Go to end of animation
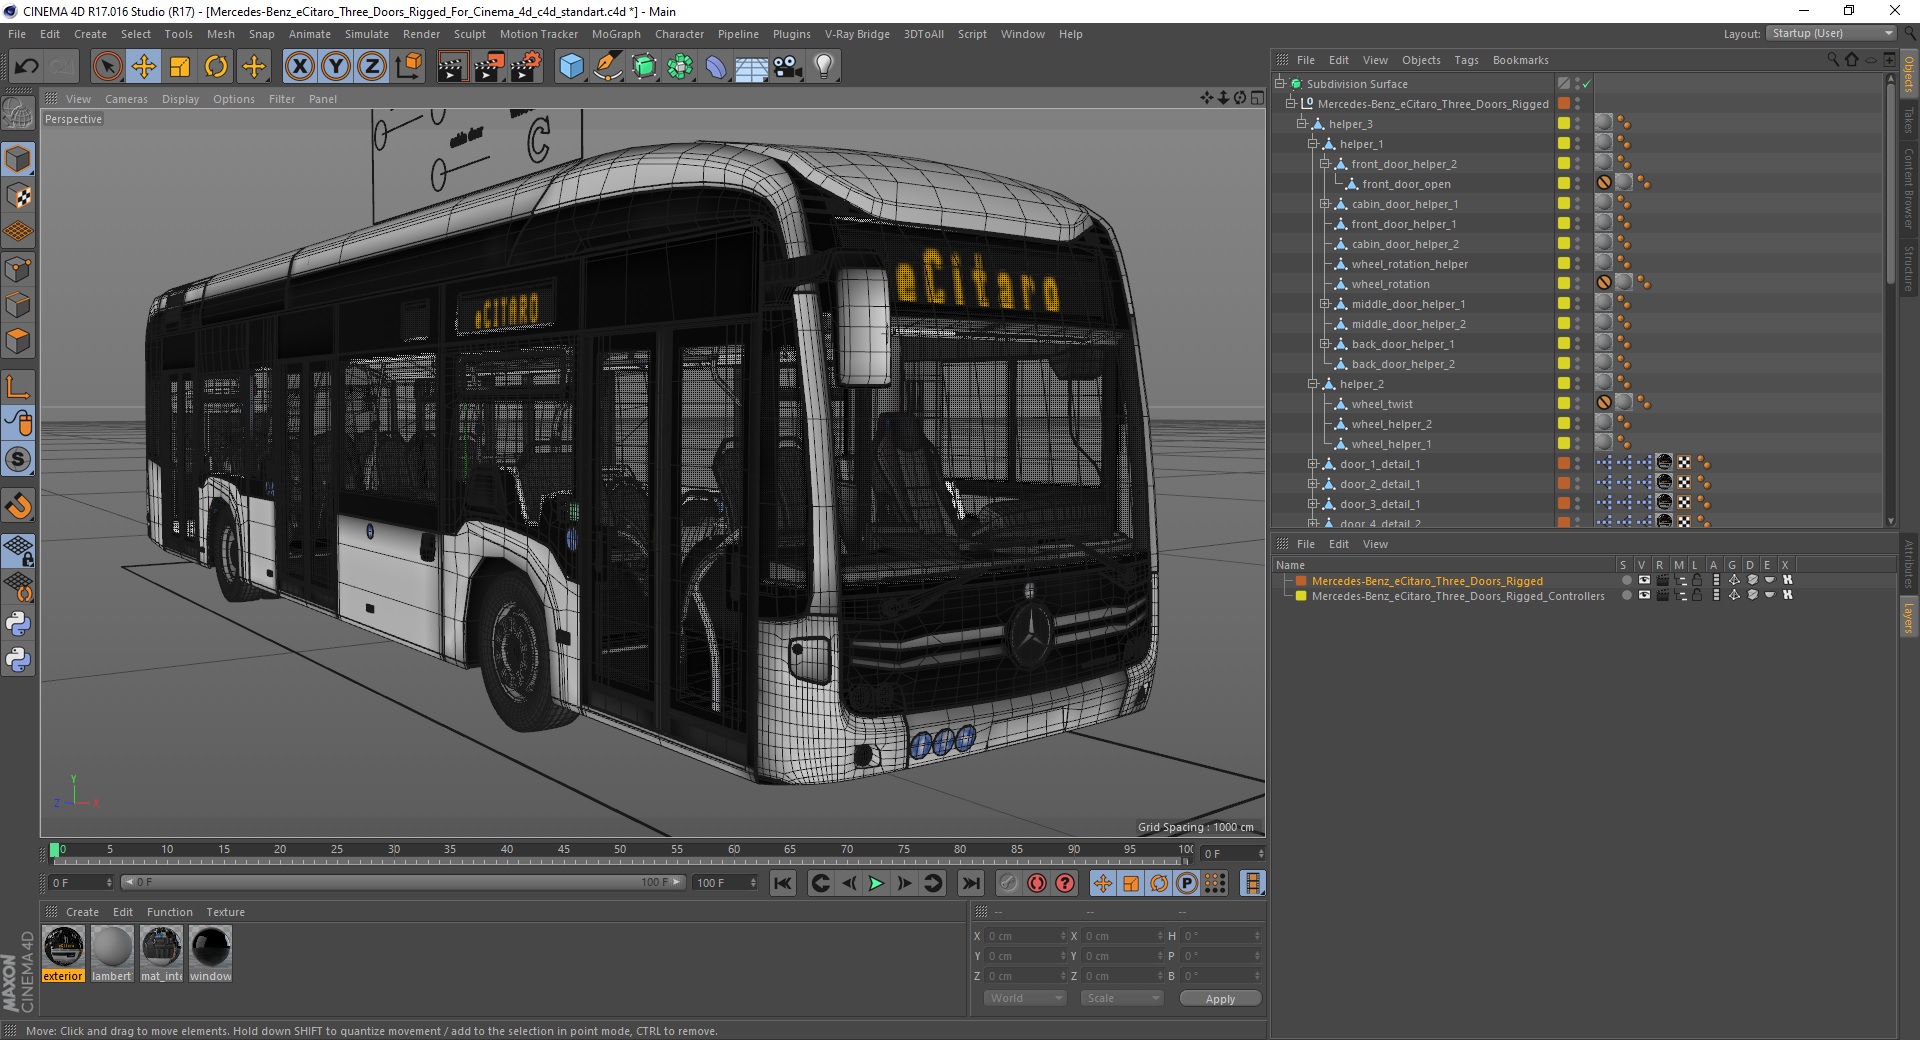This screenshot has width=1920, height=1040. pos(970,883)
